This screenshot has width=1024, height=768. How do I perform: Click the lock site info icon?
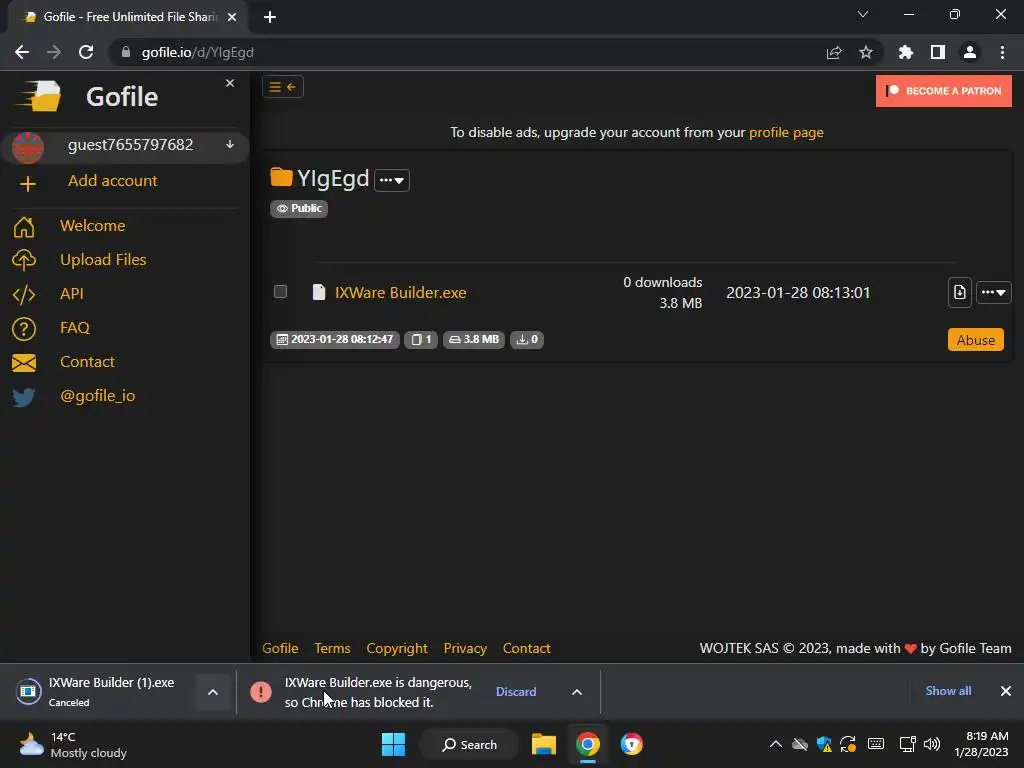[x=126, y=52]
